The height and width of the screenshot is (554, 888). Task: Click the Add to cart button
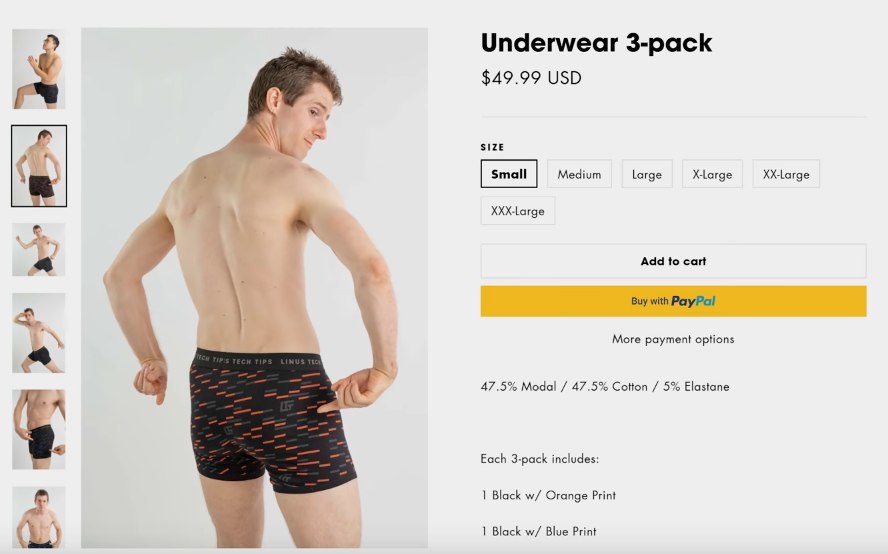coord(673,261)
